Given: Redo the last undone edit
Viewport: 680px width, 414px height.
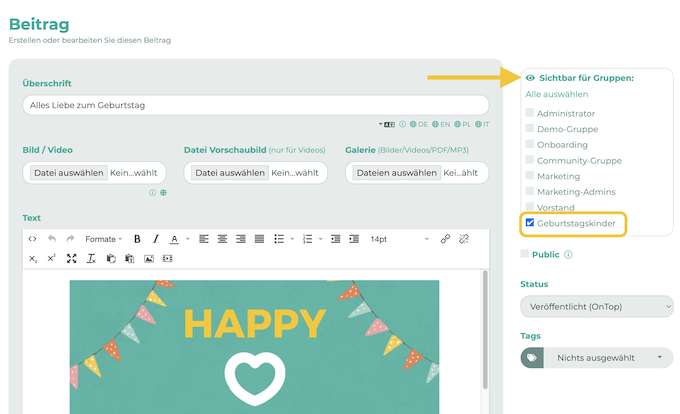Looking at the screenshot, I should pyautogui.click(x=70, y=239).
